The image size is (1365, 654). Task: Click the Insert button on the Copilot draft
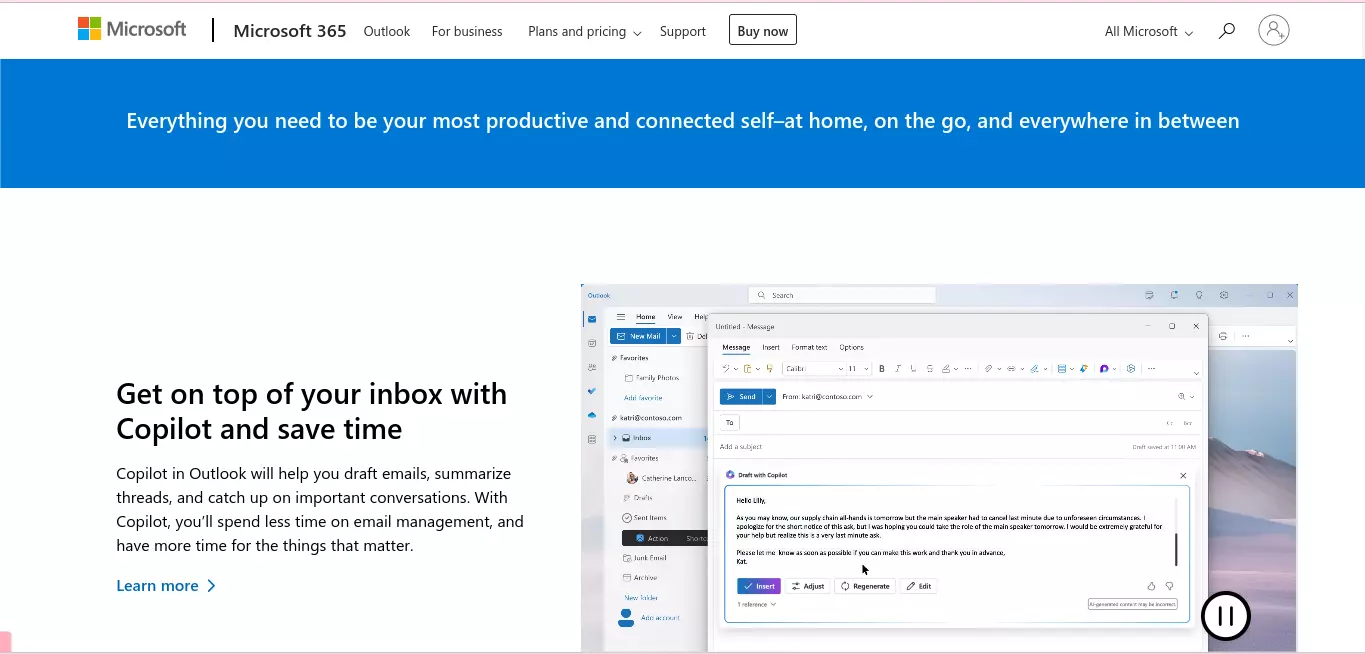coord(759,586)
